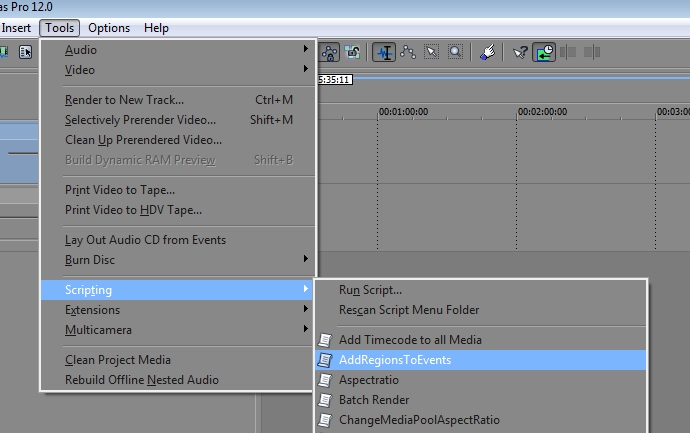Image resolution: width=690 pixels, height=433 pixels.
Task: Click the 00:01:00:00 mark on timeline ruler
Action: [x=379, y=112]
